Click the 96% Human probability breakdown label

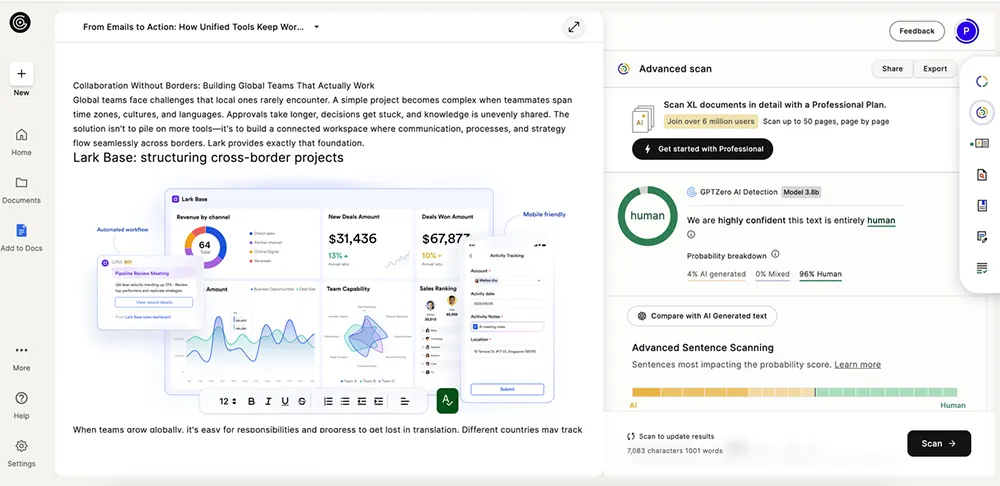(x=820, y=274)
